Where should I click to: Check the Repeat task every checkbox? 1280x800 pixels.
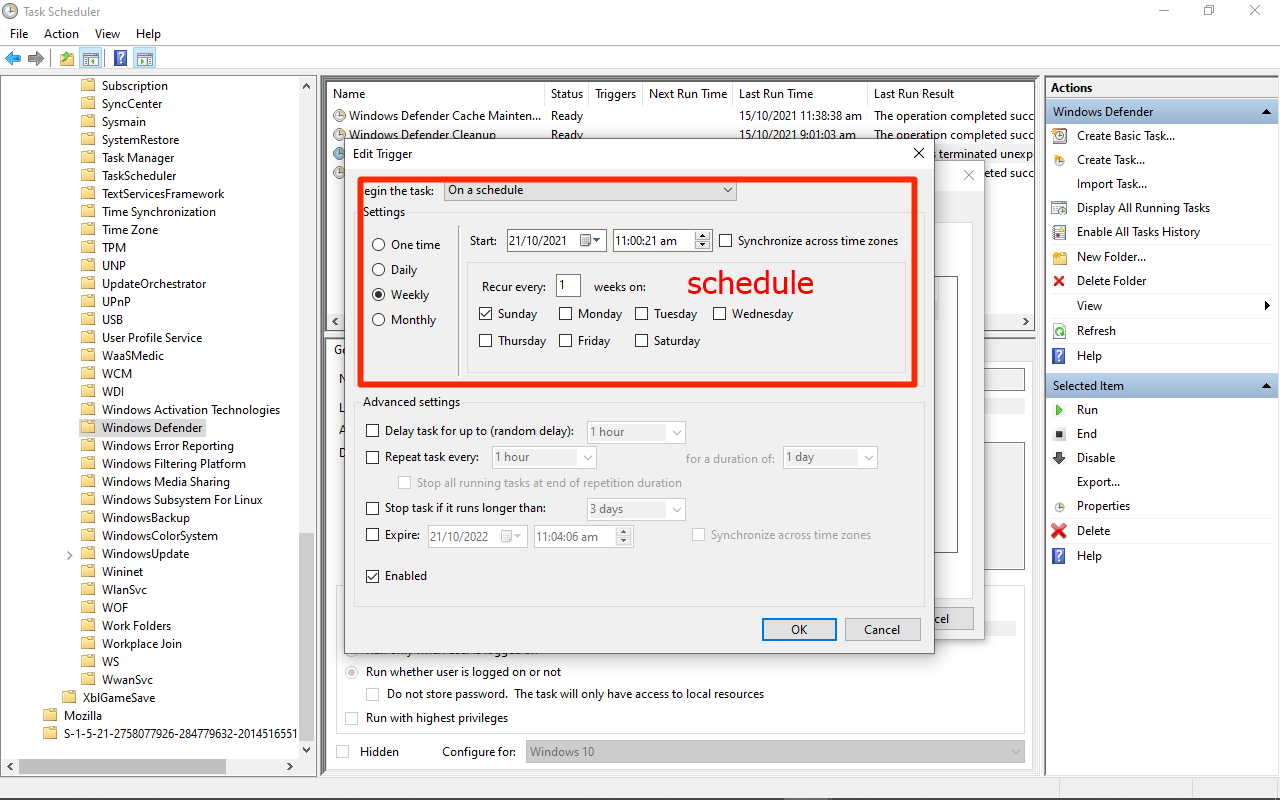(x=373, y=457)
